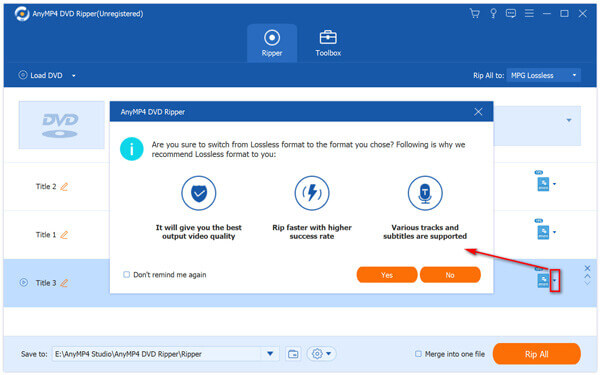Image resolution: width=600 pixels, height=375 pixels.
Task: Move Title 3 down in list
Action: click(587, 284)
